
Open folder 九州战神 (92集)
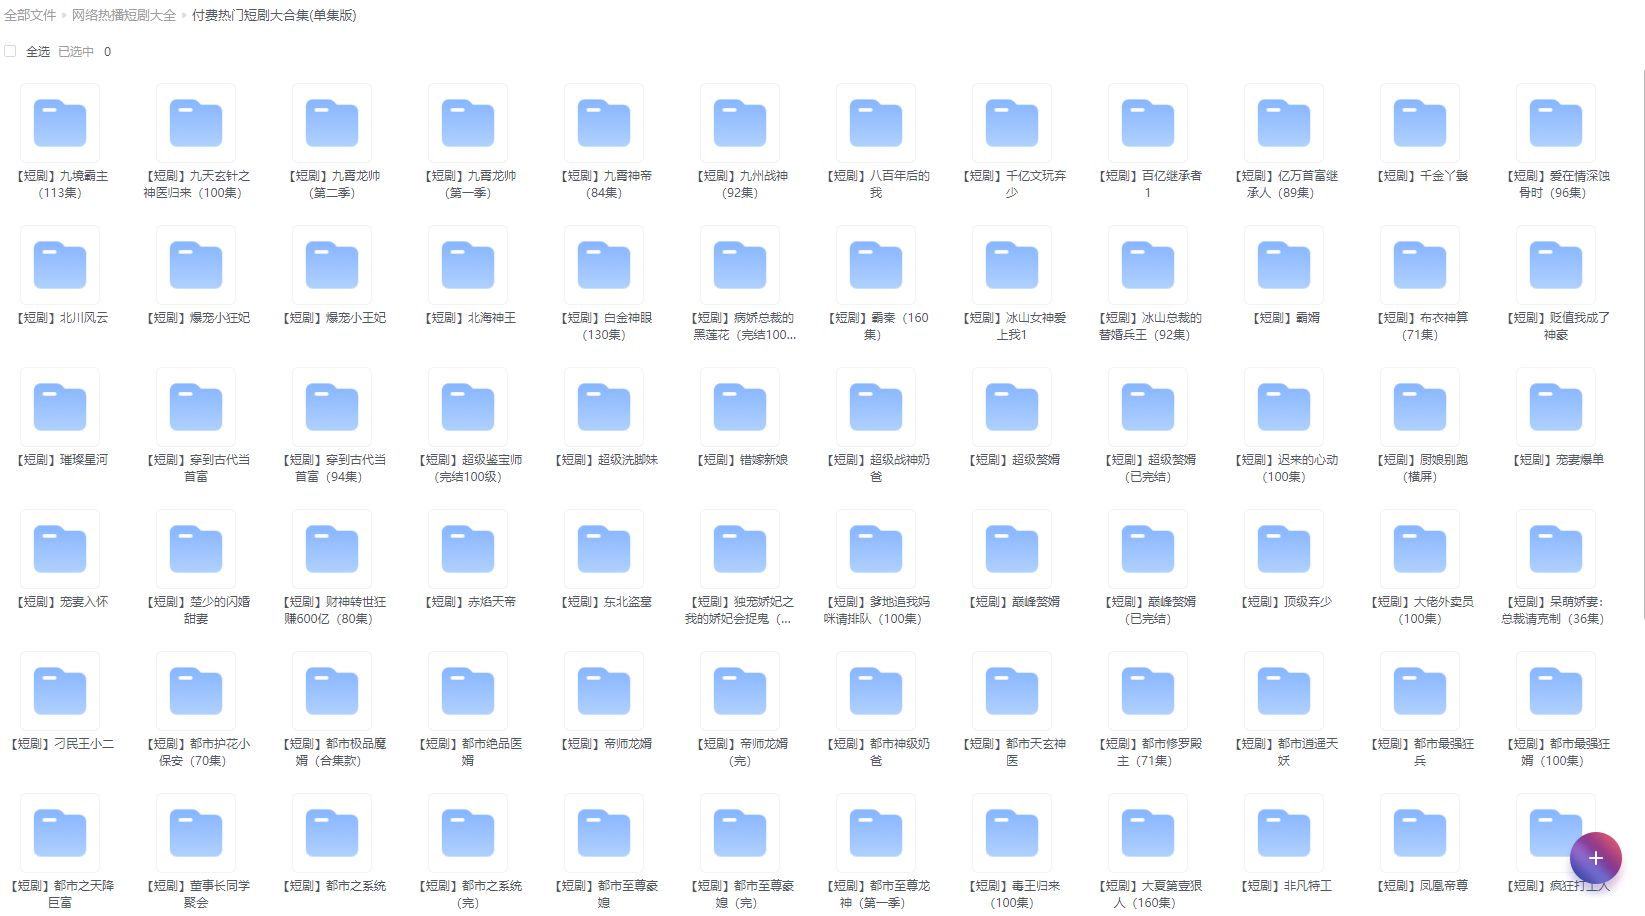[740, 123]
